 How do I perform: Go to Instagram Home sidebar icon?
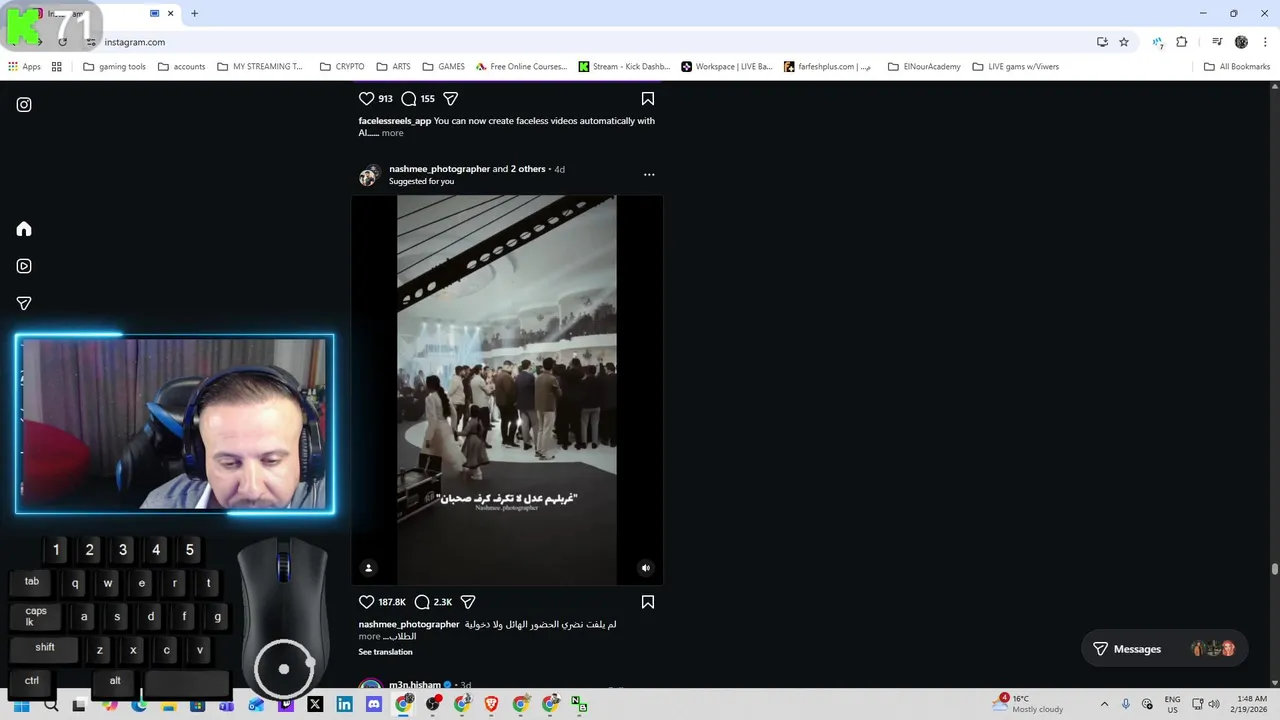[x=24, y=229]
